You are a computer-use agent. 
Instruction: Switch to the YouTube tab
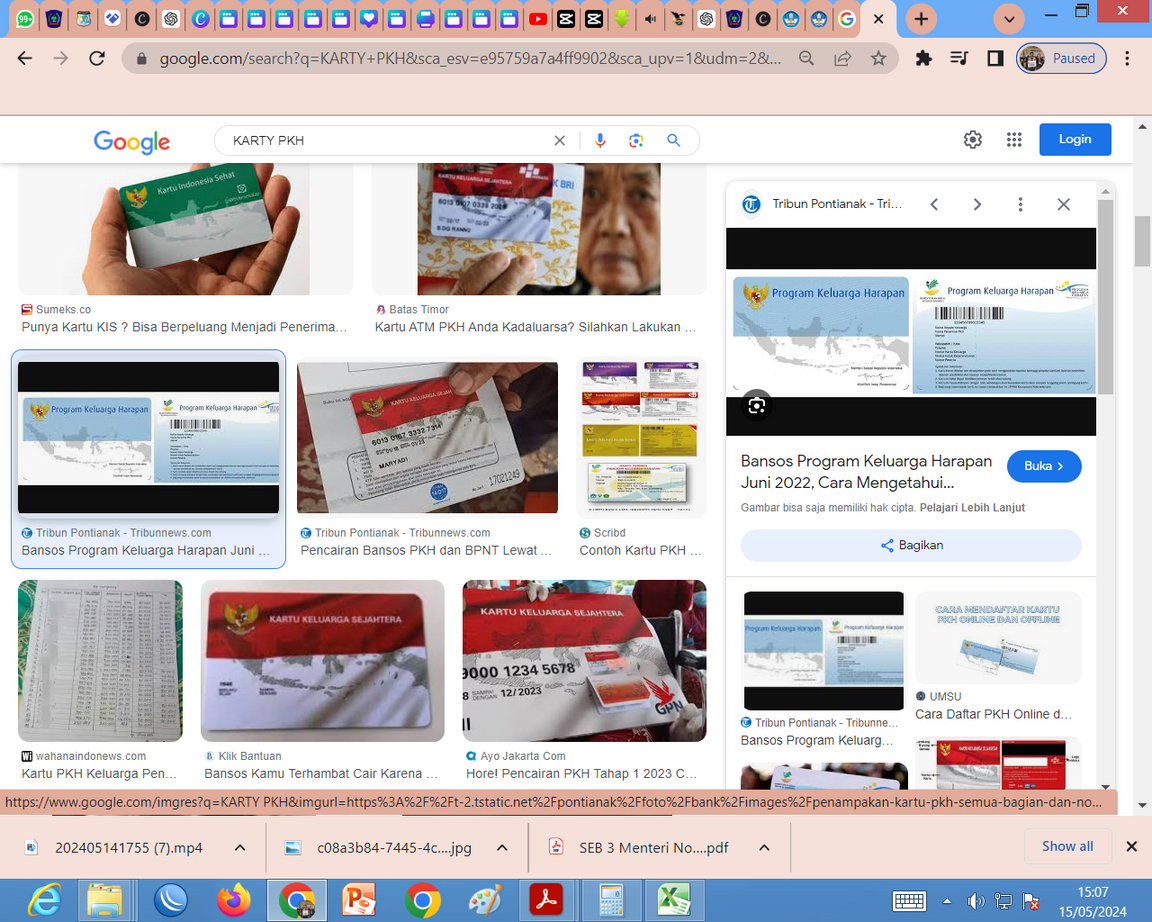point(538,19)
